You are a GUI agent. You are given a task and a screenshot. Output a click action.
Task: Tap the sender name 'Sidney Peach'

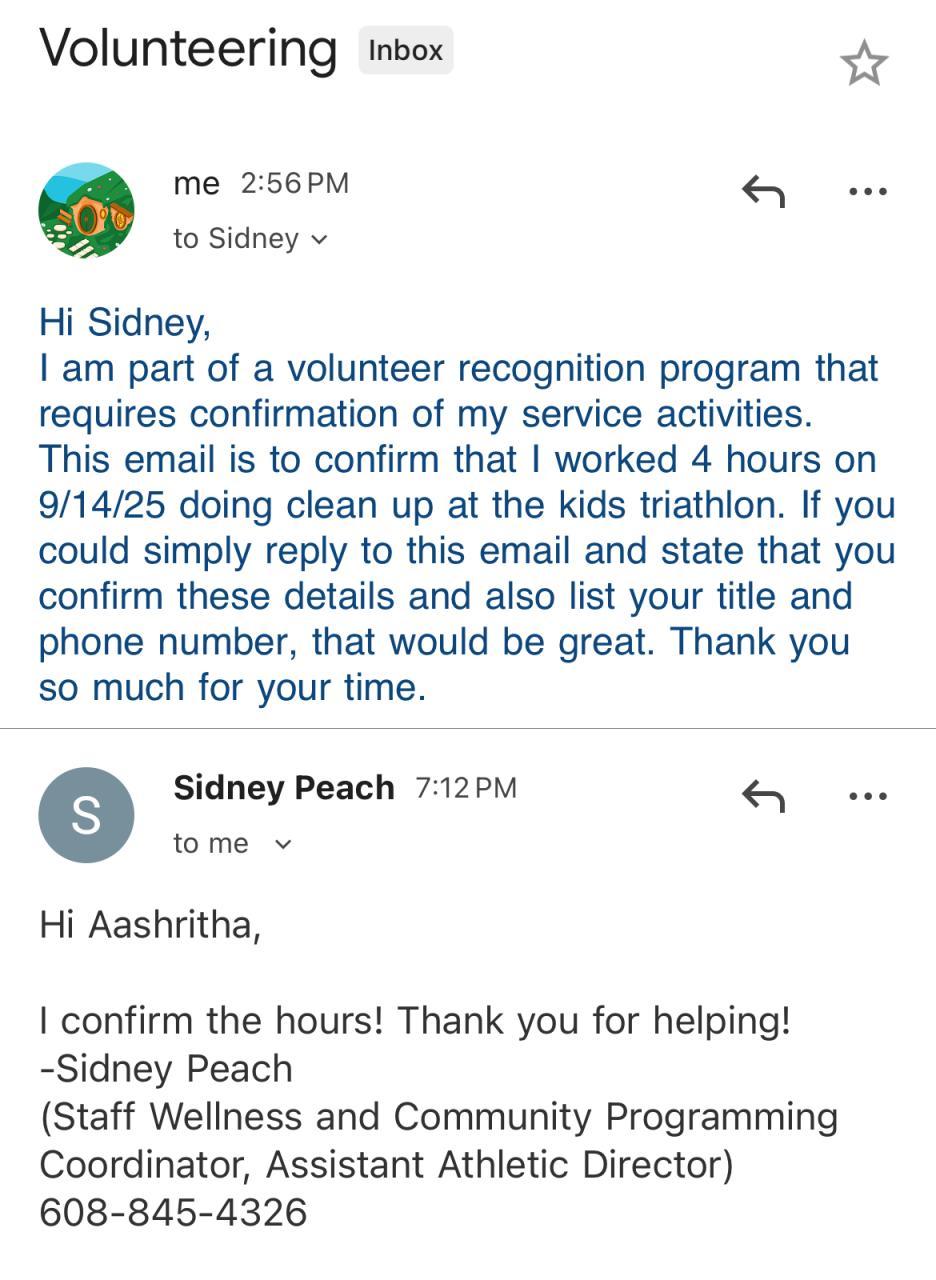pos(283,788)
